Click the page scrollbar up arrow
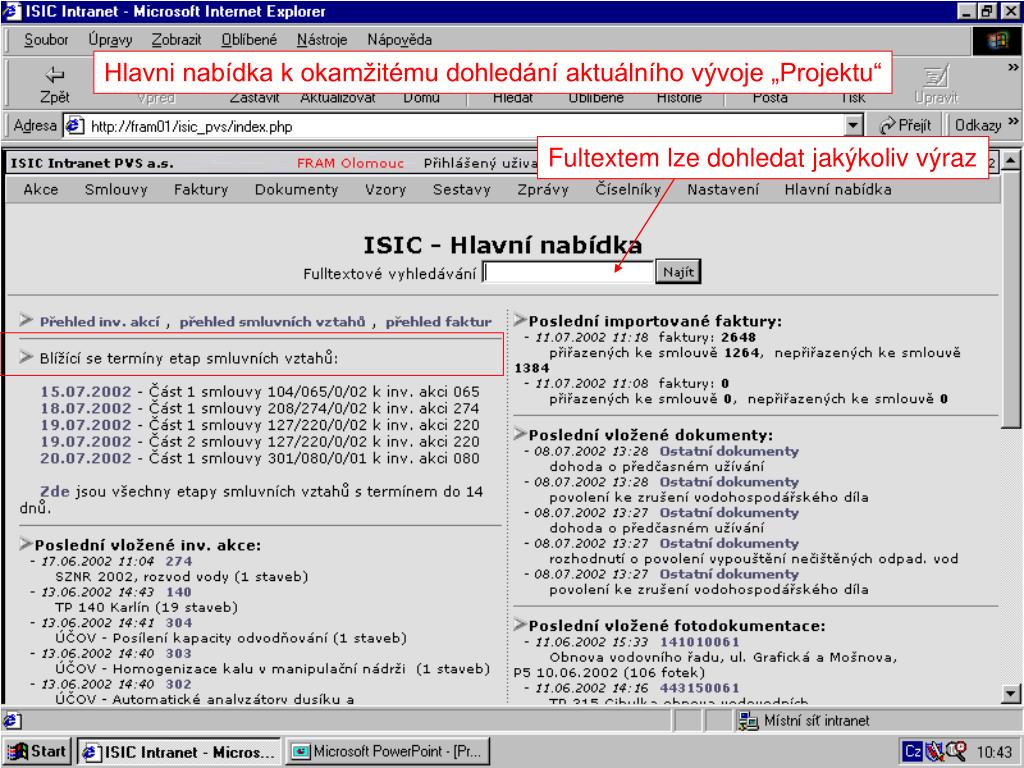Viewport: 1024px width, 768px height. [x=1010, y=160]
